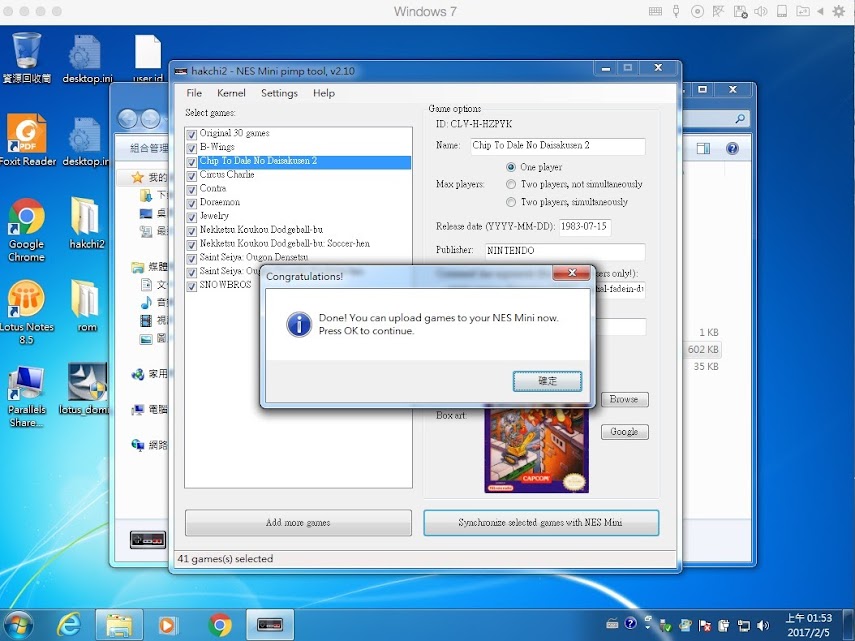
Task: Open Foxit Reader desktop shortcut
Action: (26, 140)
